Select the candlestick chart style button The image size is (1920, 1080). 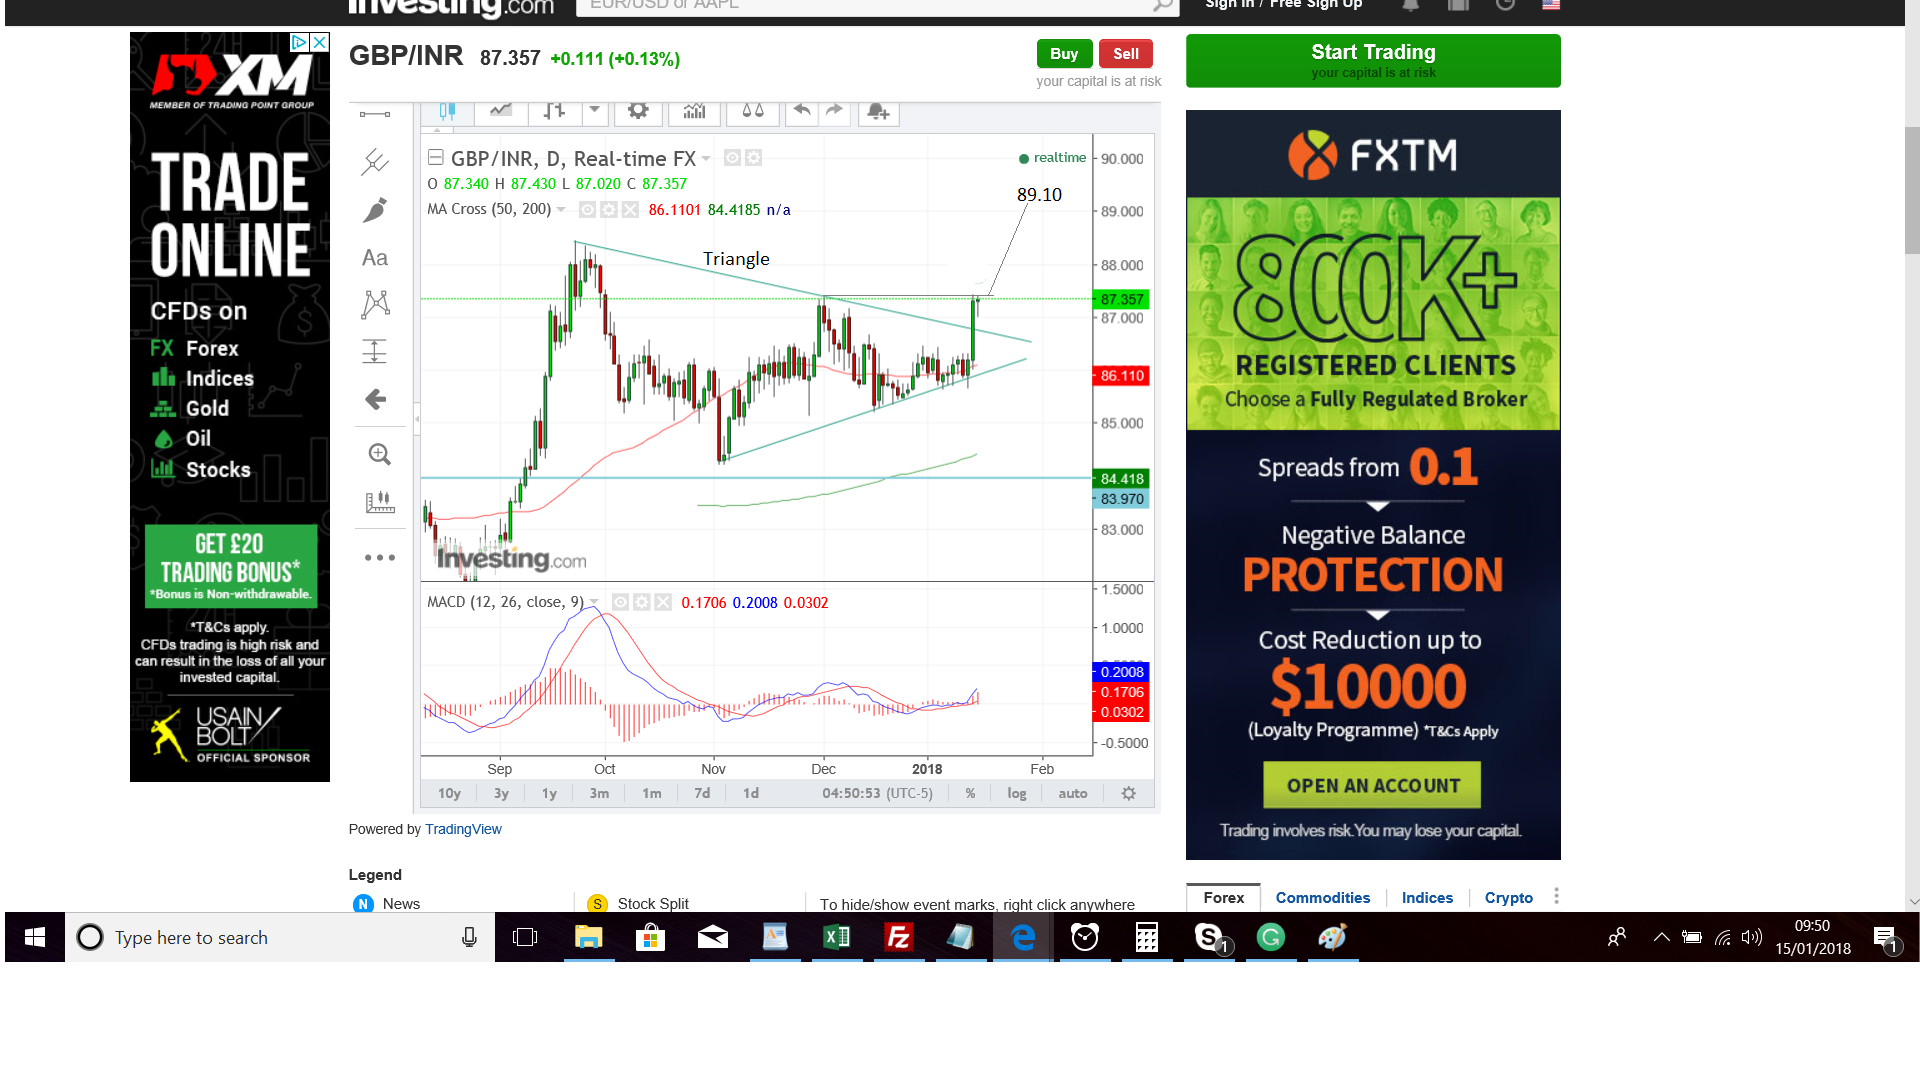[447, 111]
